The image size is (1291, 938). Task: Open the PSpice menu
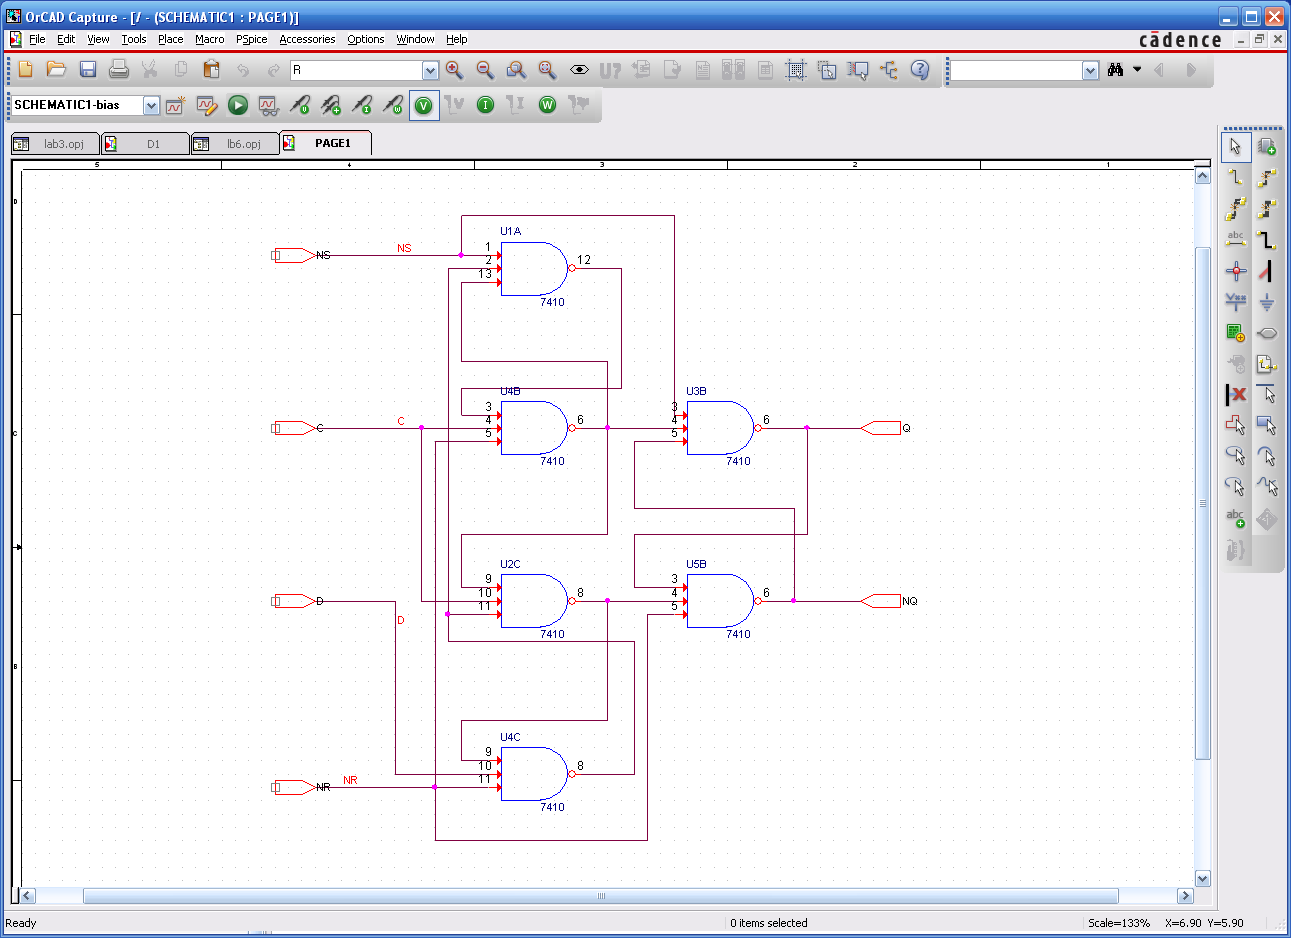coord(252,40)
